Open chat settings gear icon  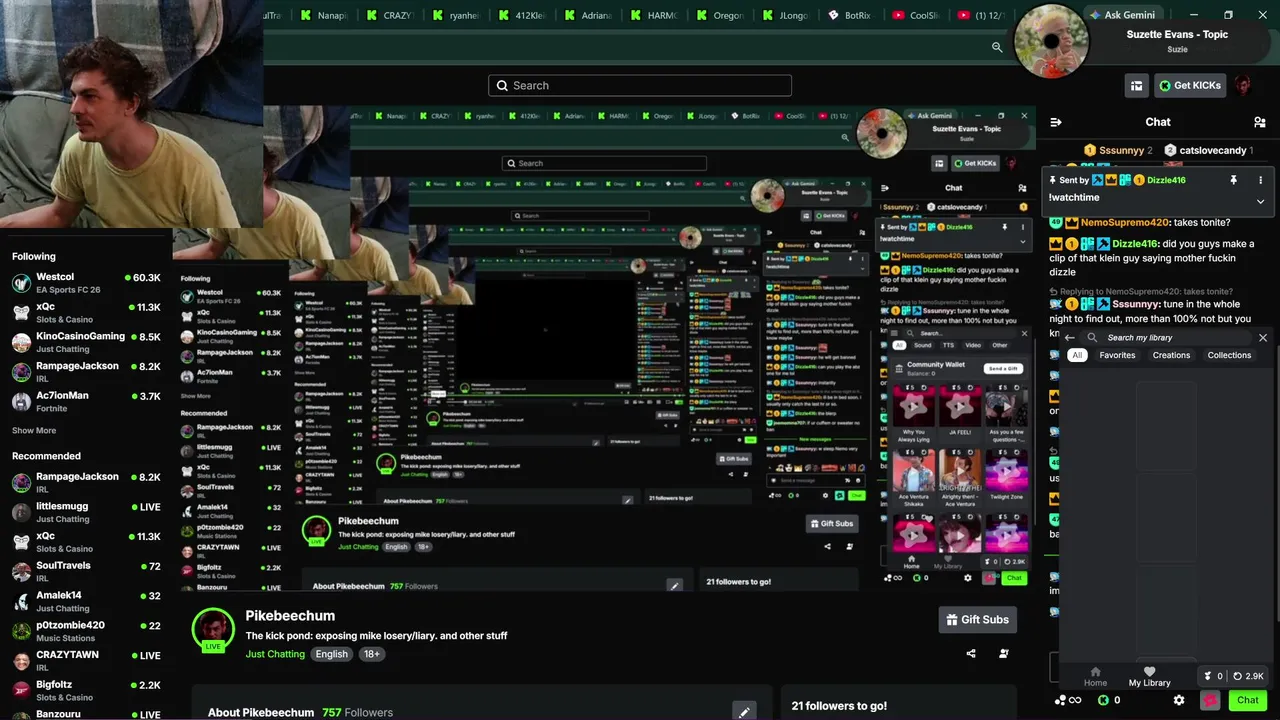click(1179, 700)
